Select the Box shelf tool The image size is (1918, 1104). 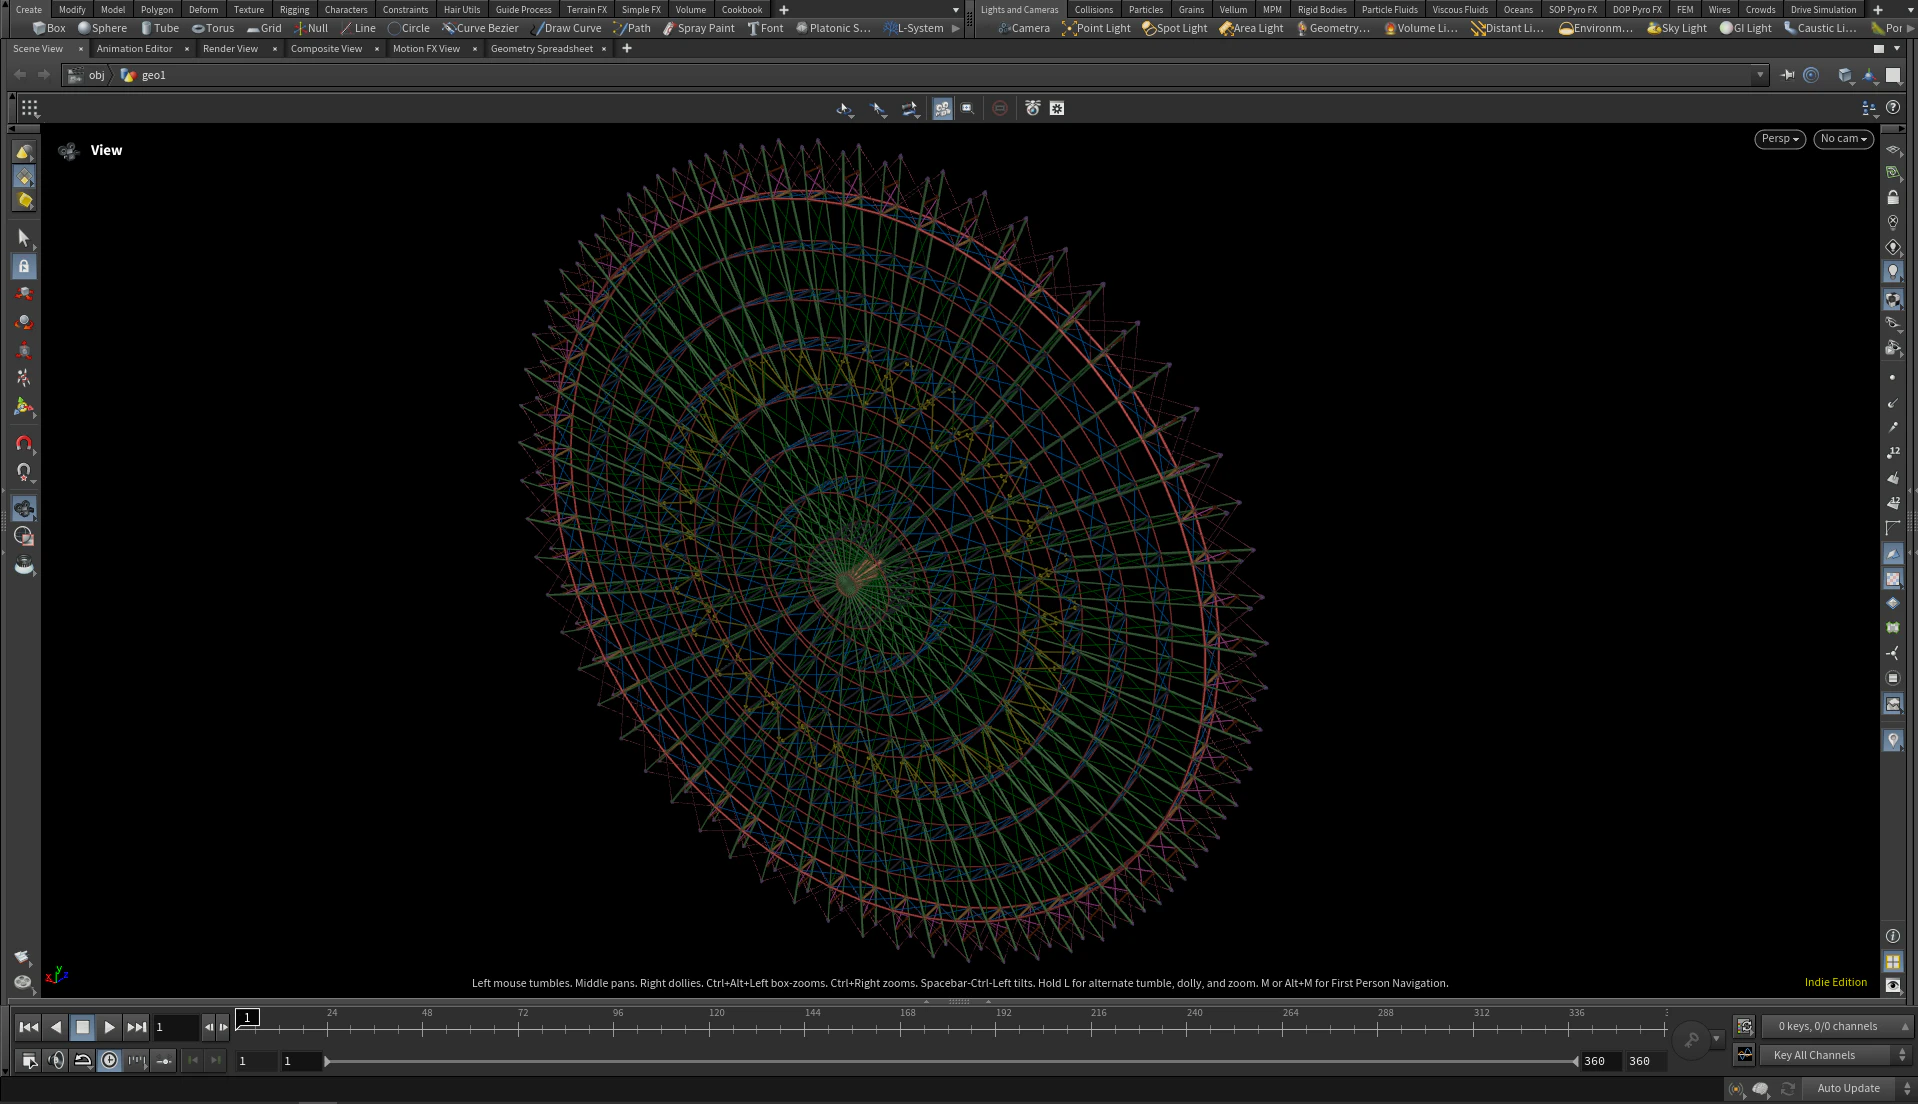pyautogui.click(x=48, y=28)
